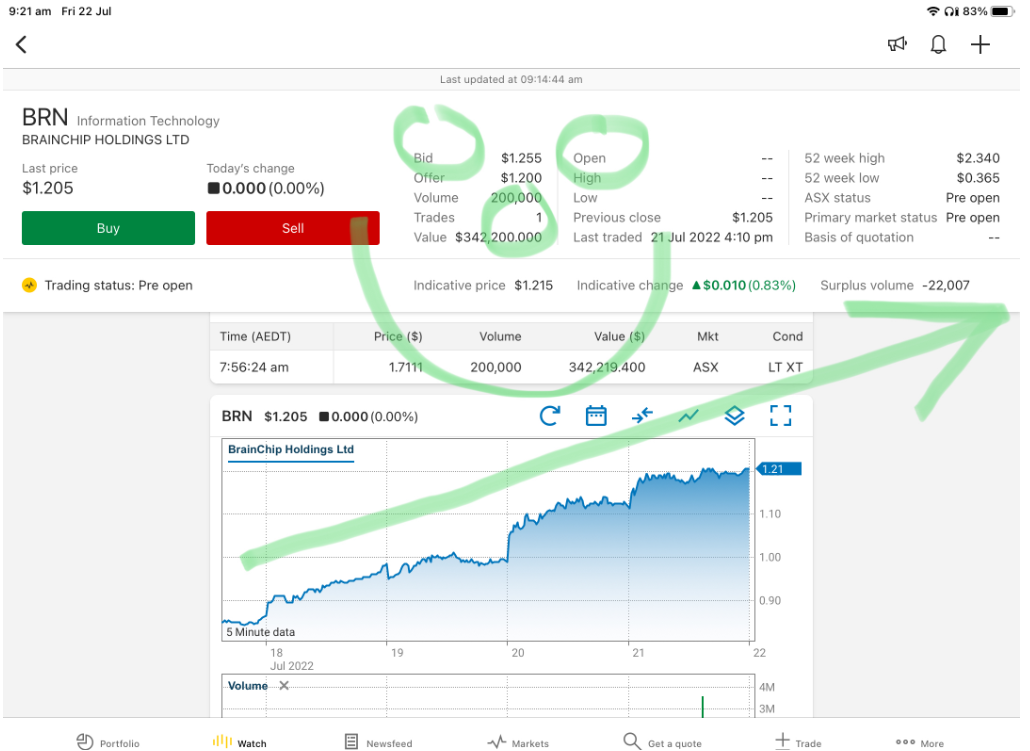Tap the Time (AEDT) column header
This screenshot has width=1030, height=751.
[255, 336]
